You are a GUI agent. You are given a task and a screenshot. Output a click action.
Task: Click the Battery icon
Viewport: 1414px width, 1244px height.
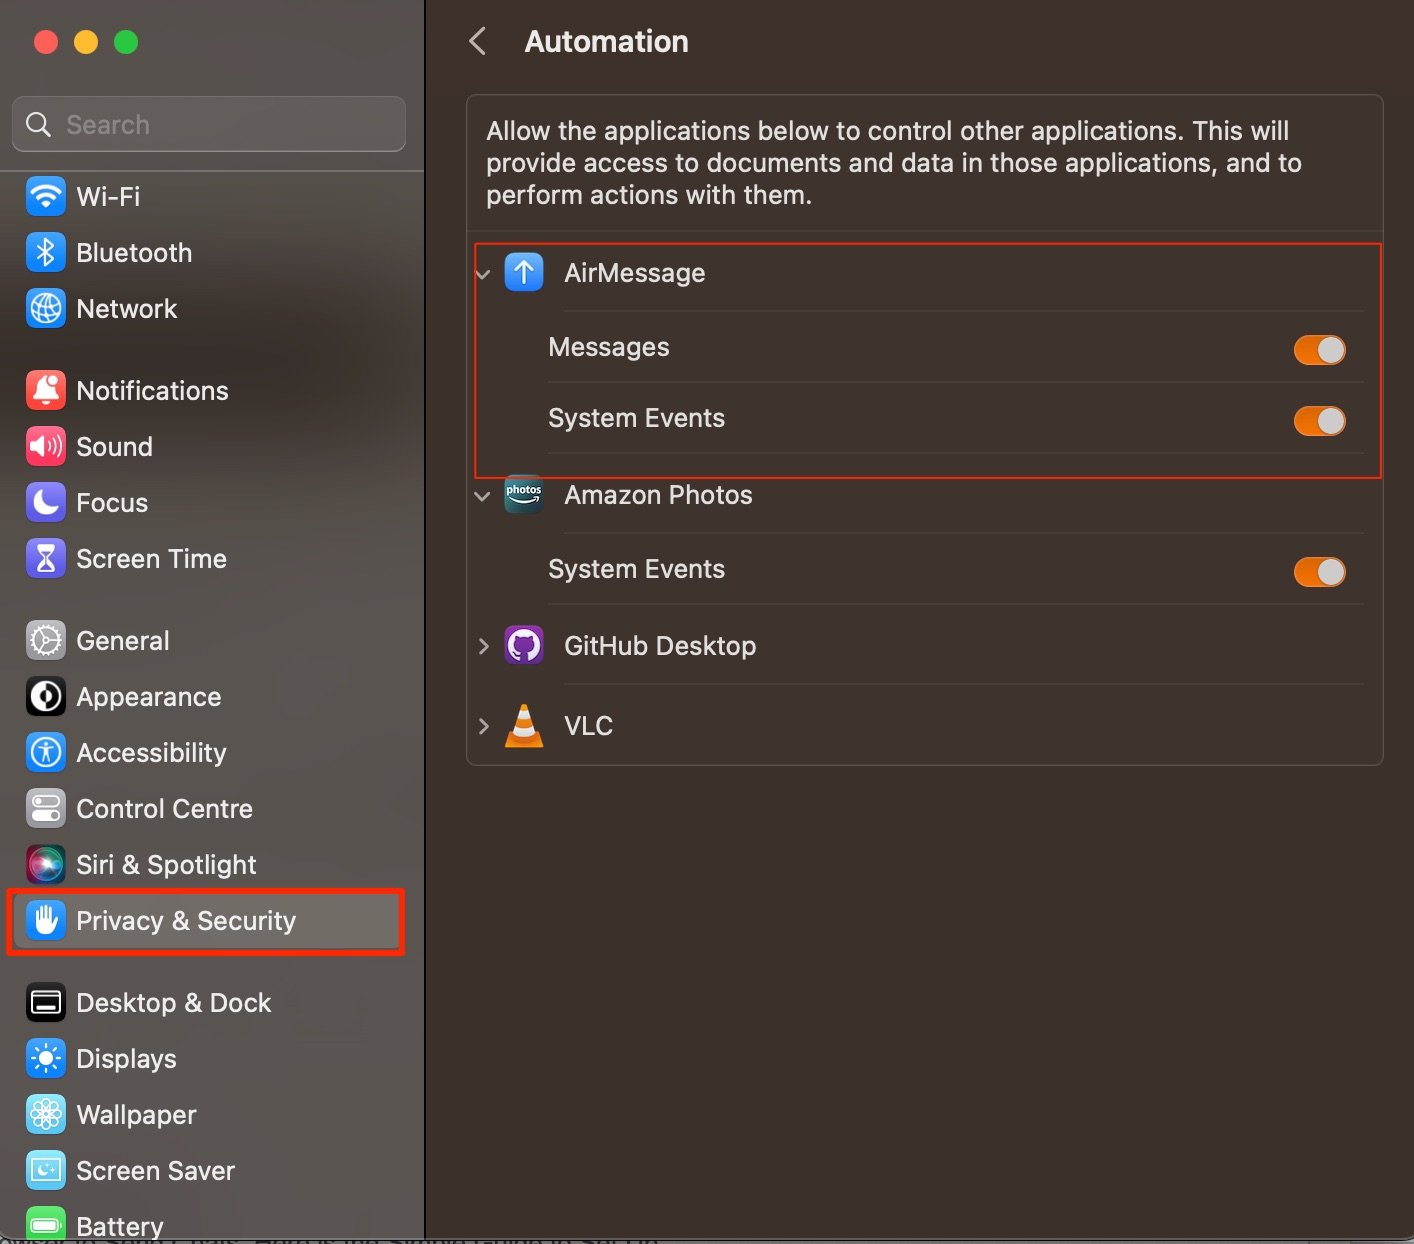46,1225
